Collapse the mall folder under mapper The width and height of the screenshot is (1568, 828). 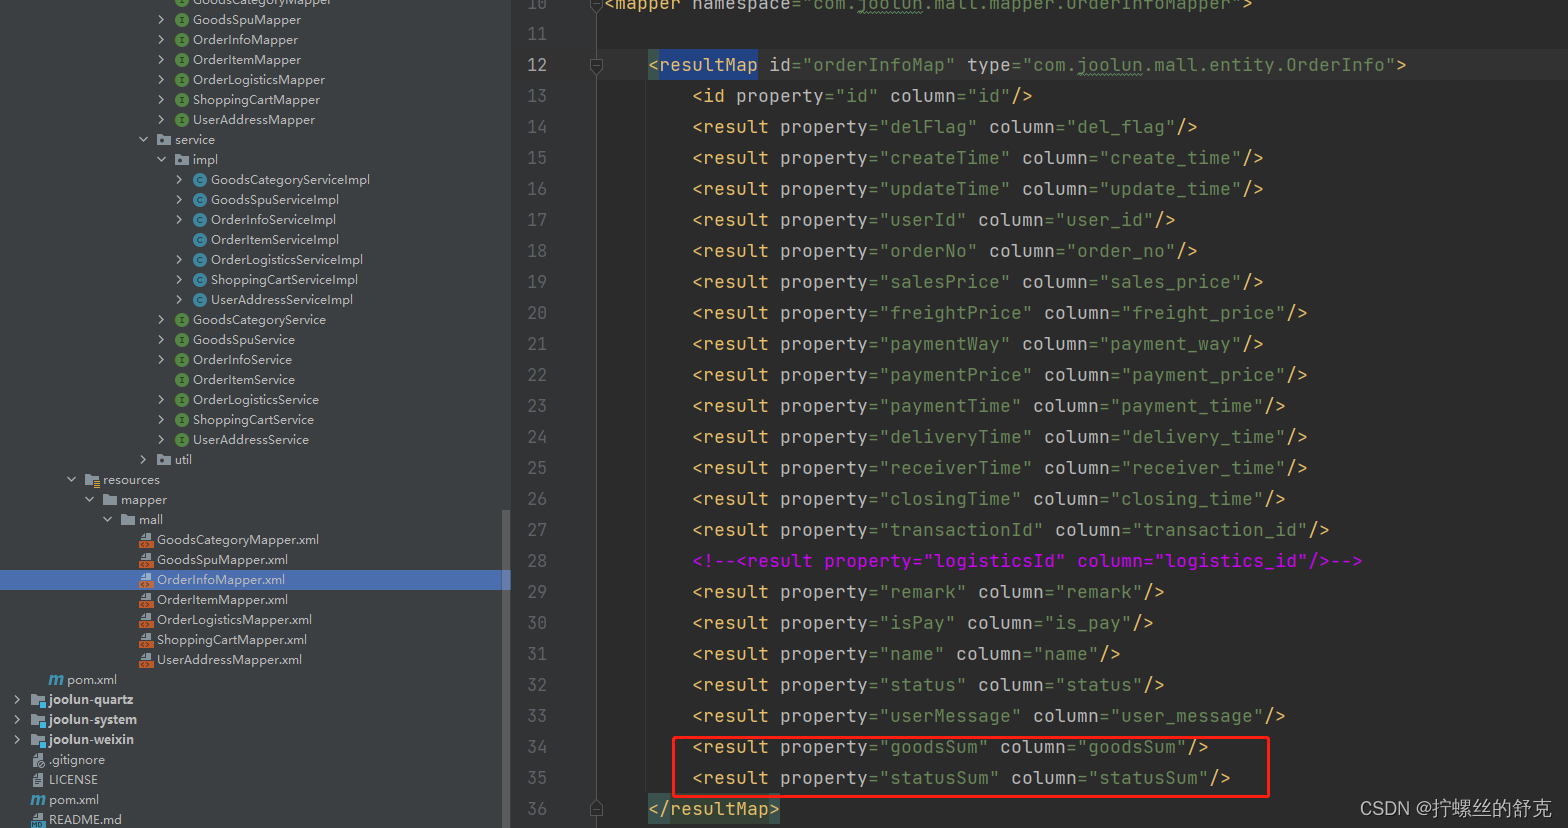108,520
